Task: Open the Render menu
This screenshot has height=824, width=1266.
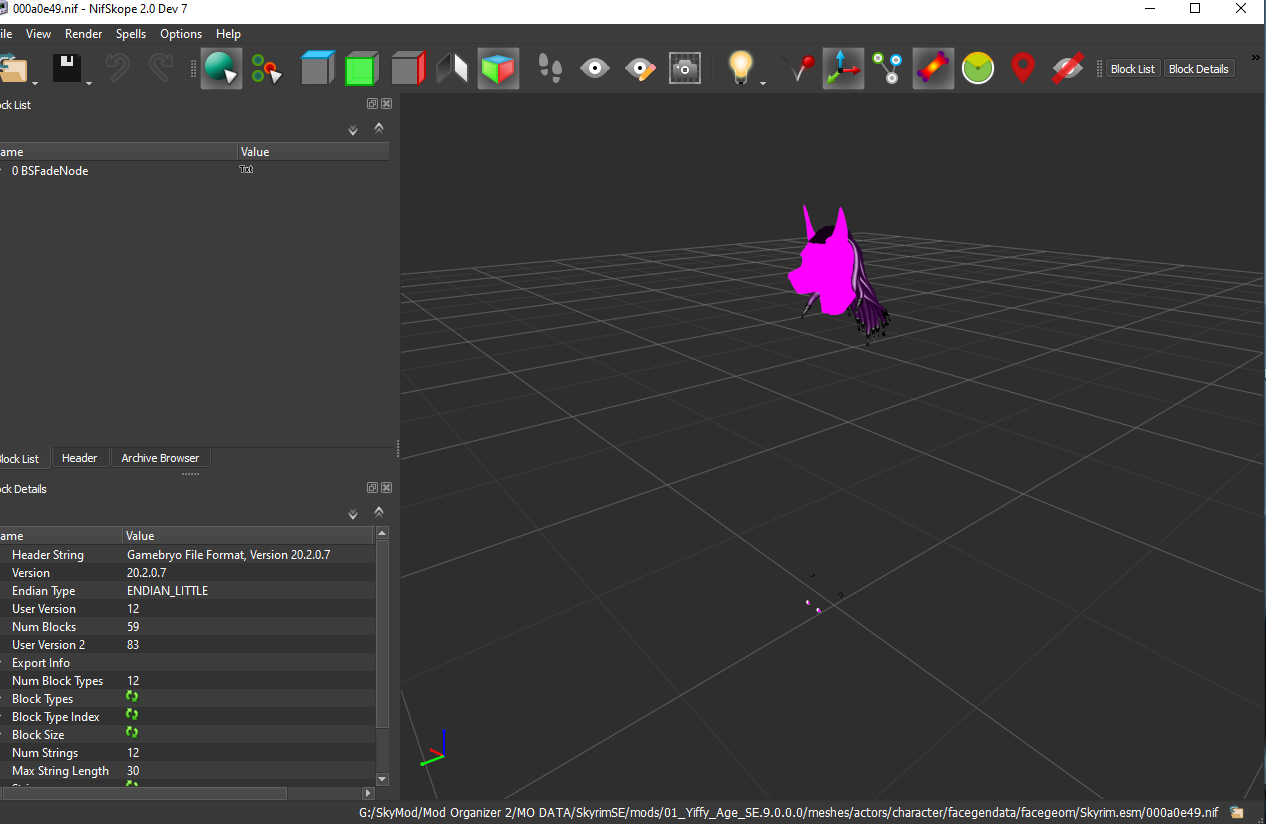Action: (84, 34)
